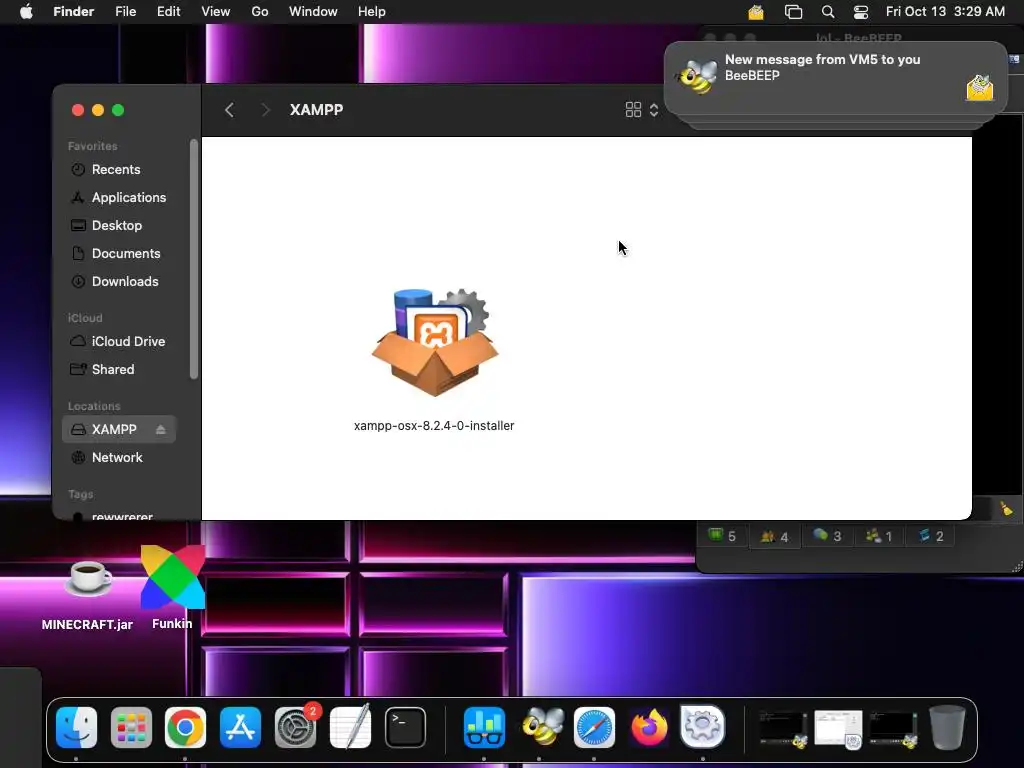
Task: Open the Finder menu
Action: (74, 12)
